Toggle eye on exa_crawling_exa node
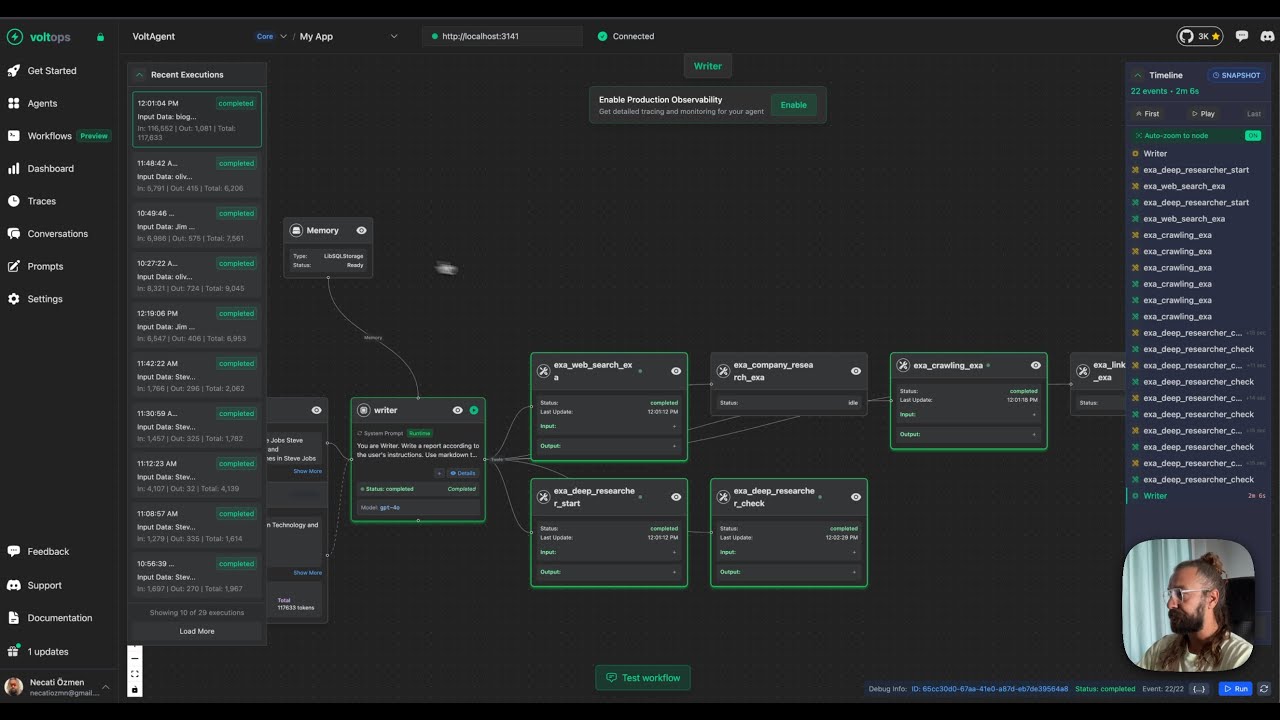1280x720 pixels. (x=1036, y=365)
